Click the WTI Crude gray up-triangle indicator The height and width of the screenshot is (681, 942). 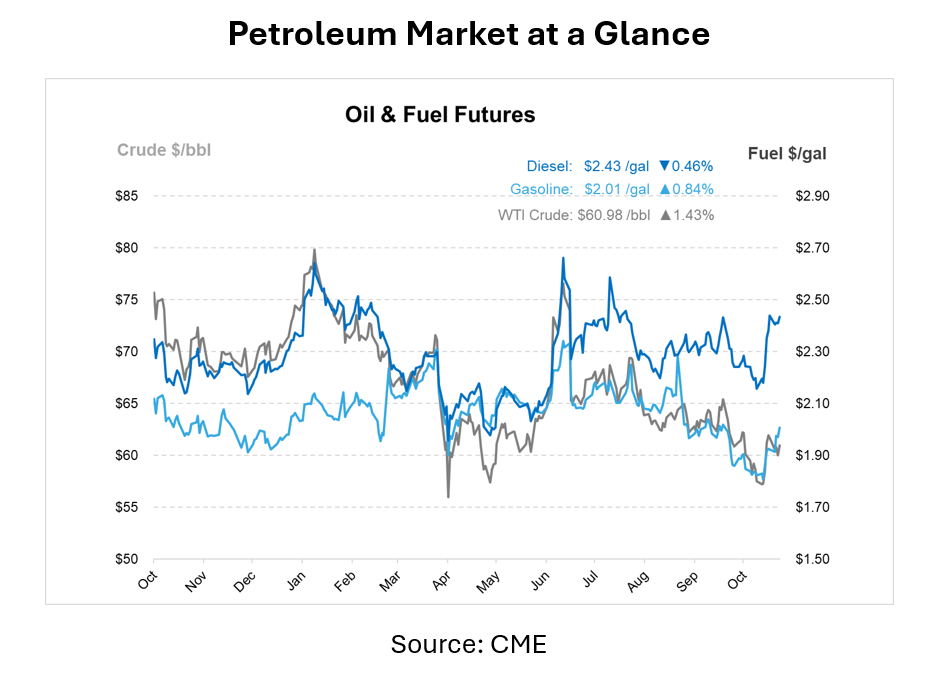664,215
